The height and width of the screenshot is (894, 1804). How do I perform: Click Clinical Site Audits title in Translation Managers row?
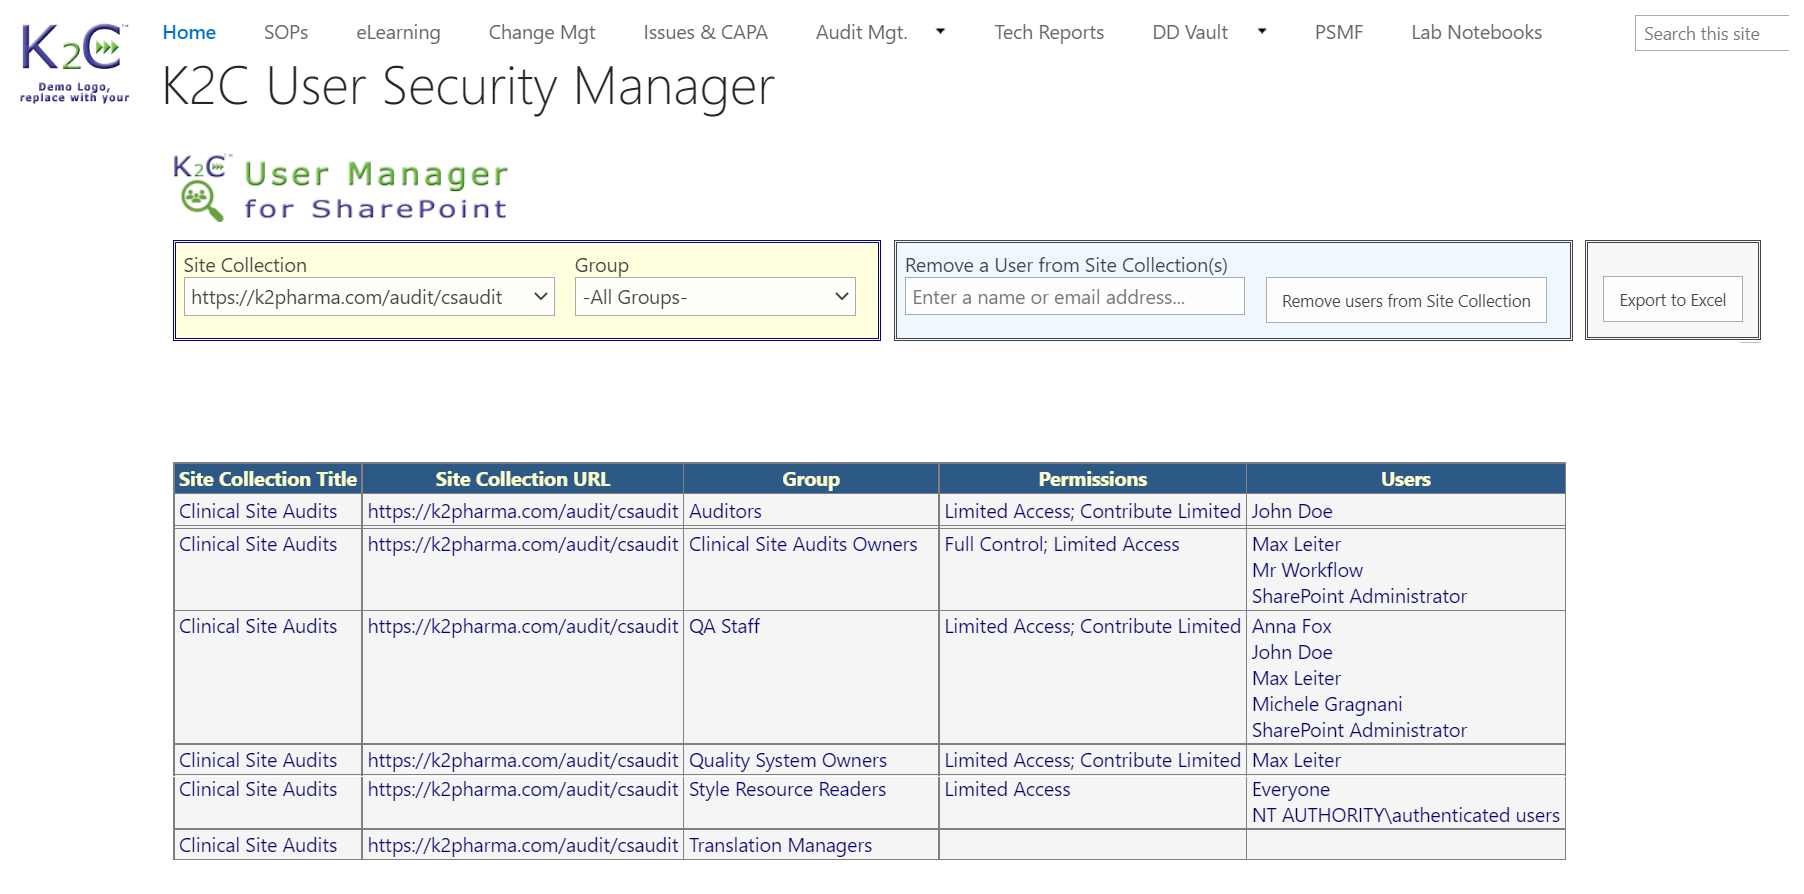[258, 845]
